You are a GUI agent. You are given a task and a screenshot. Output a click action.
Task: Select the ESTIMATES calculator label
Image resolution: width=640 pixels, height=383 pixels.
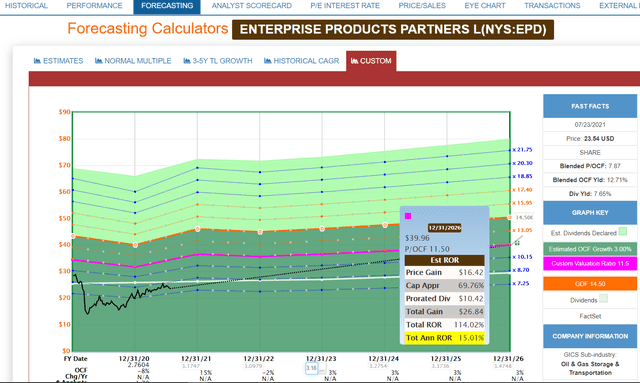click(63, 61)
